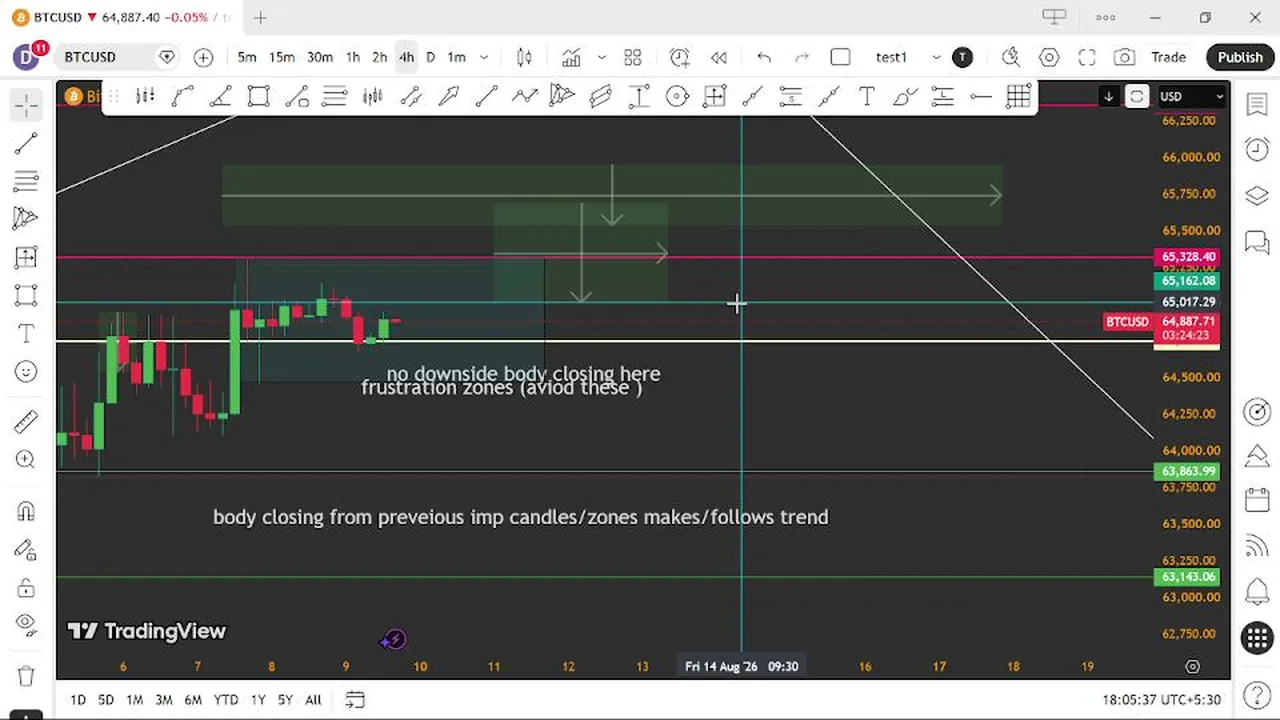1280x720 pixels.
Task: Select the polyline path tool in favorites toolbar
Action: 525,96
